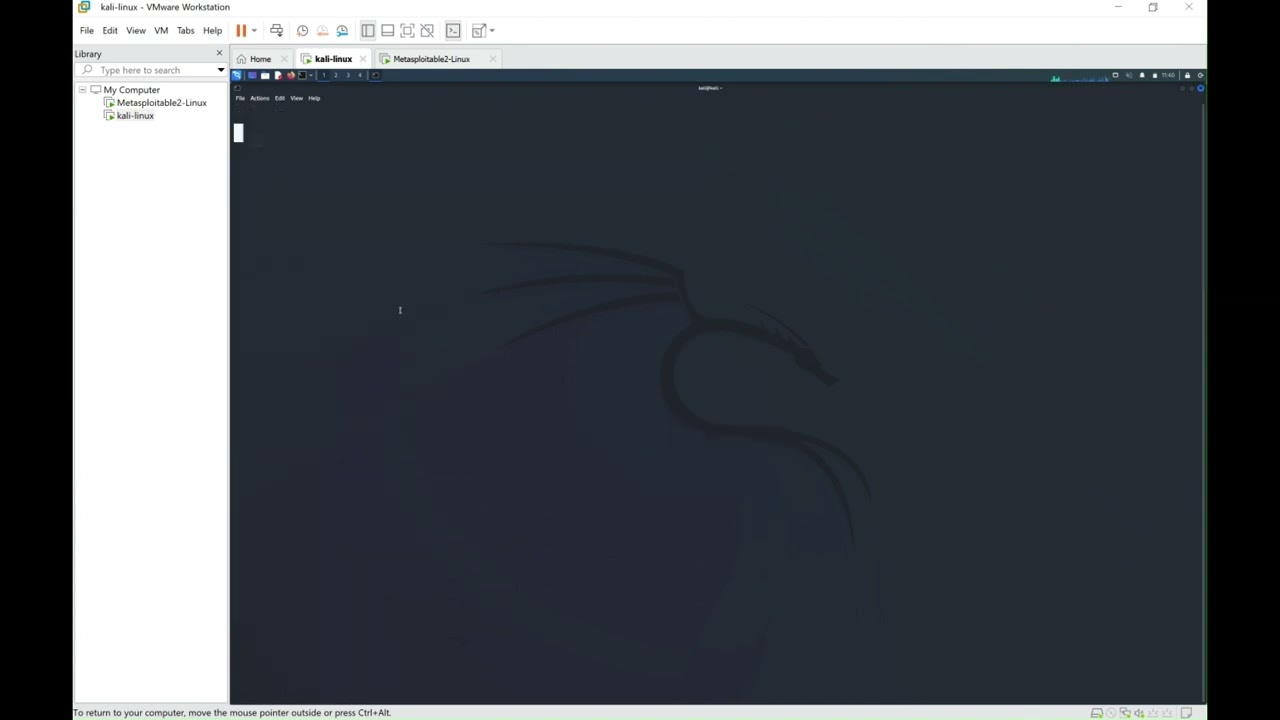Launch Firefox from the Kali panel
The width and height of the screenshot is (1280, 720).
tap(291, 75)
